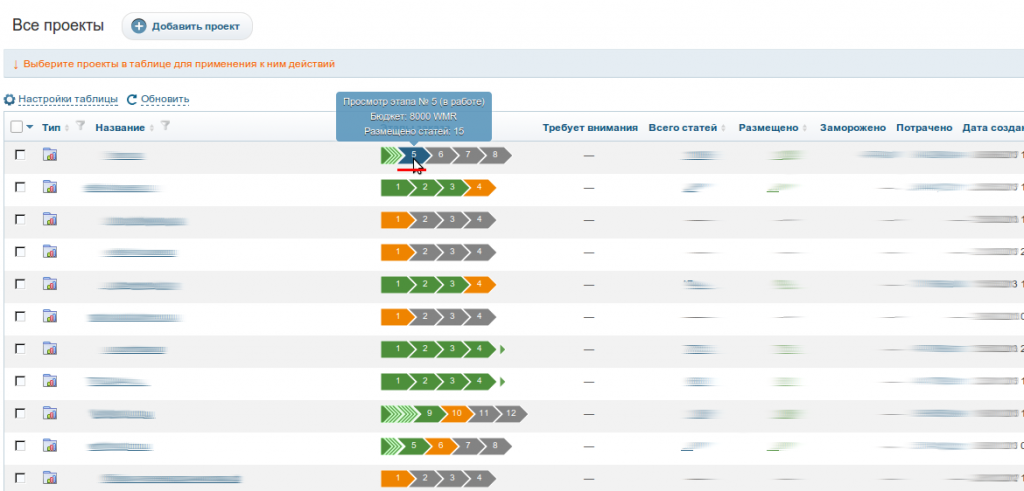Click the sort arrows next to Размещено
Screen dimensions: 1024x491
point(805,128)
